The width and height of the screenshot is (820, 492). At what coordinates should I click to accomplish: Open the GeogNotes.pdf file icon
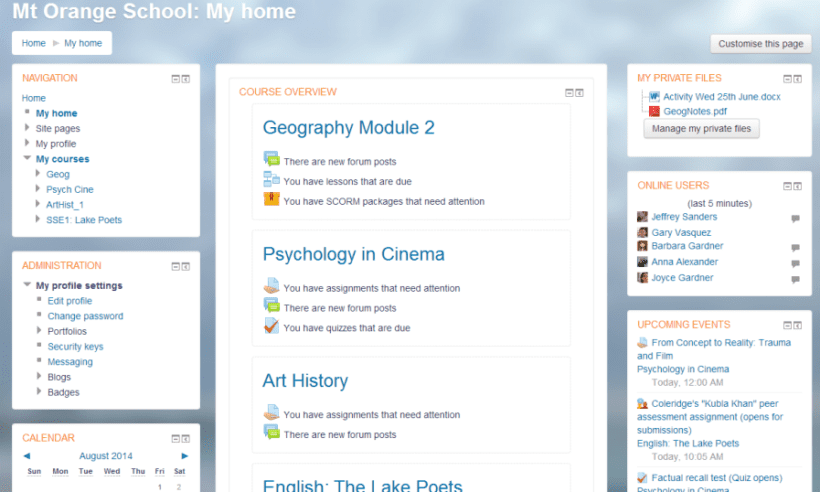(654, 111)
